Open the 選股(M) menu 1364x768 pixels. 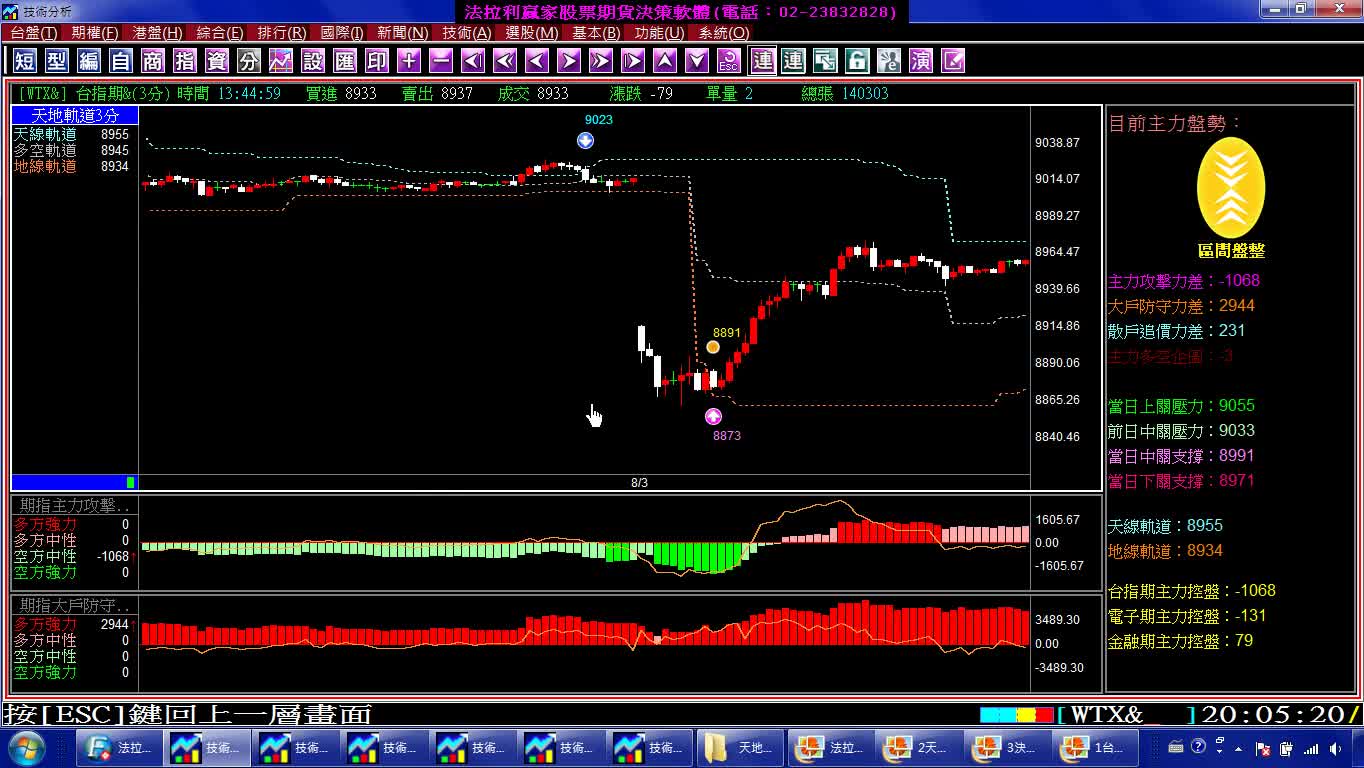(531, 33)
